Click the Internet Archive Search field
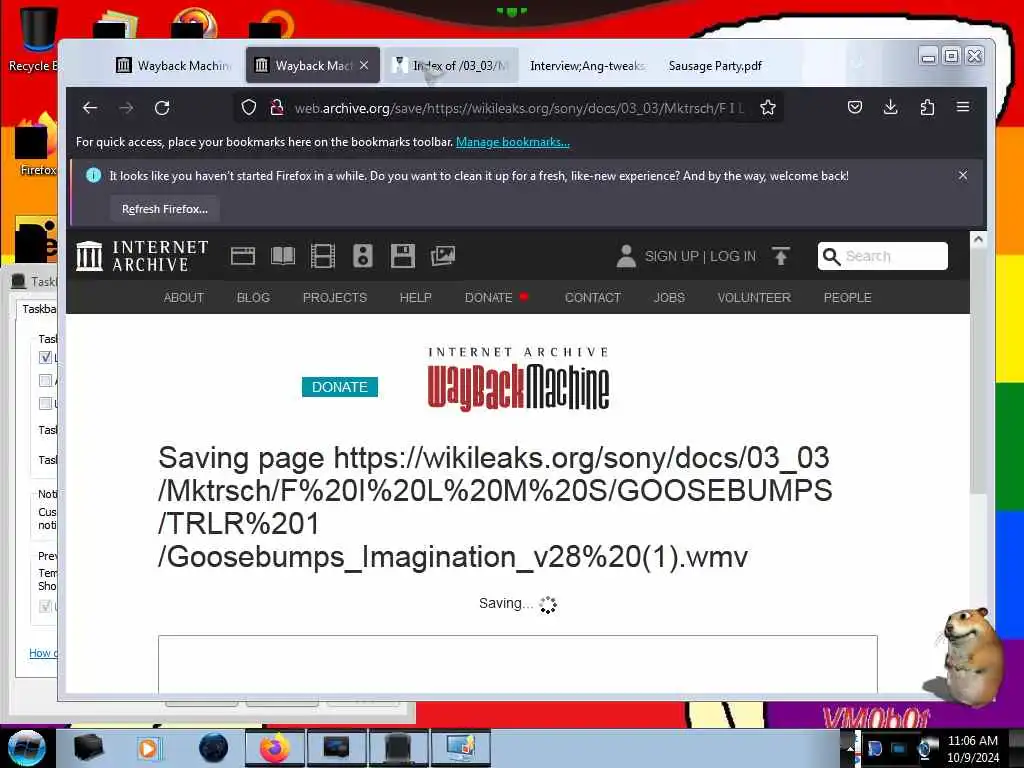The width and height of the screenshot is (1024, 768). click(882, 256)
